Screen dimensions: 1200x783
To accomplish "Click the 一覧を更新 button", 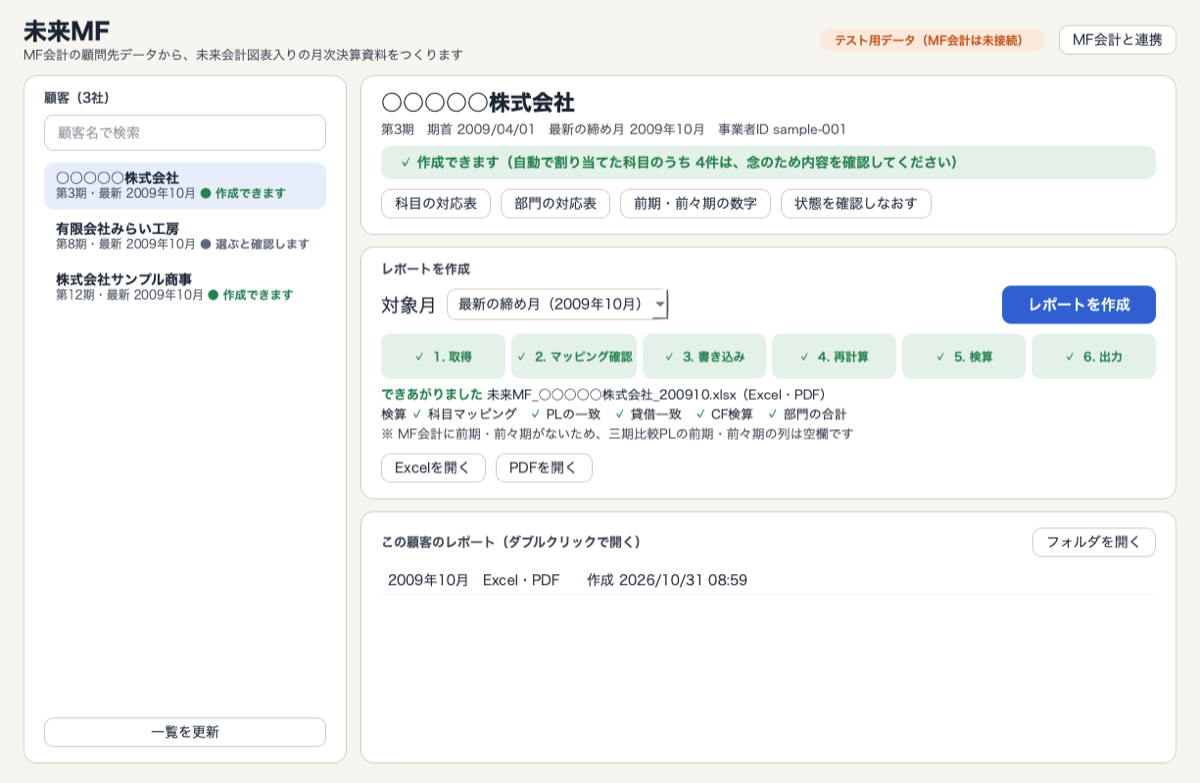I will [185, 732].
